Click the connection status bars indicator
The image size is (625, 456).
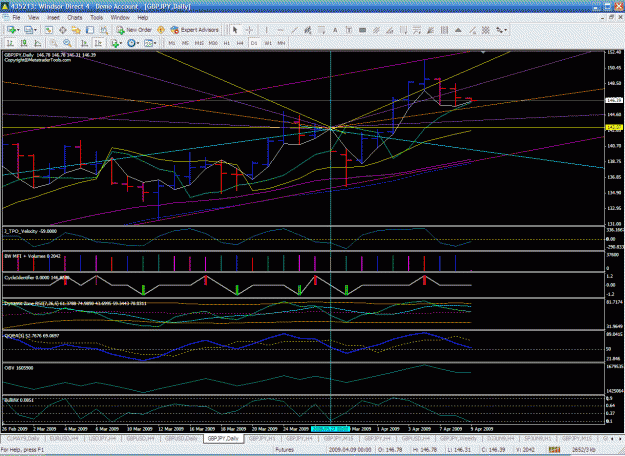pyautogui.click(x=554, y=450)
